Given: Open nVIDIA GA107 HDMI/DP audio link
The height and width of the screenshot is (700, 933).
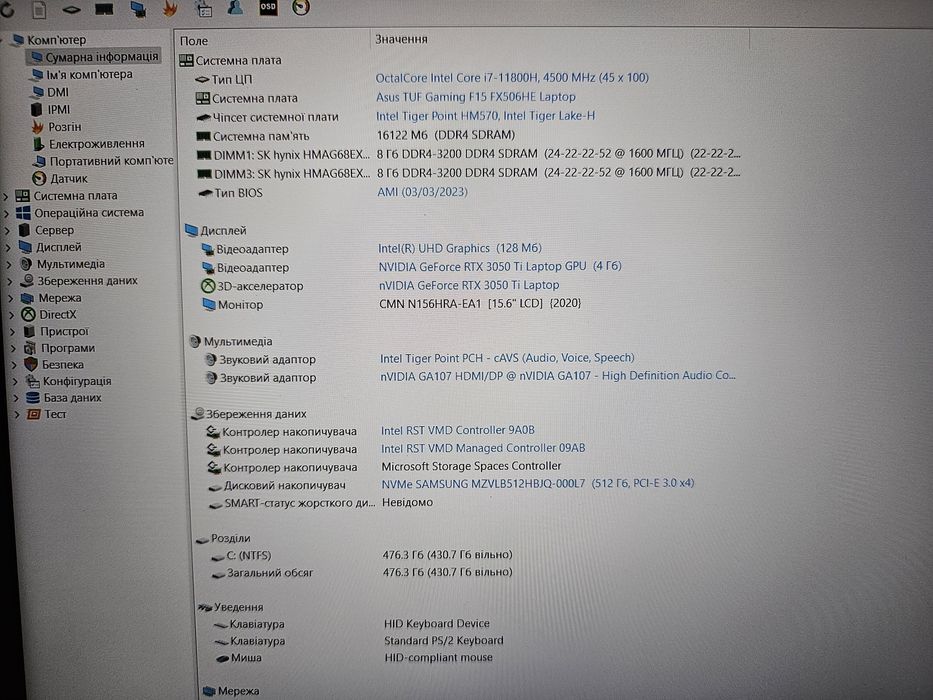Looking at the screenshot, I should tap(558, 376).
